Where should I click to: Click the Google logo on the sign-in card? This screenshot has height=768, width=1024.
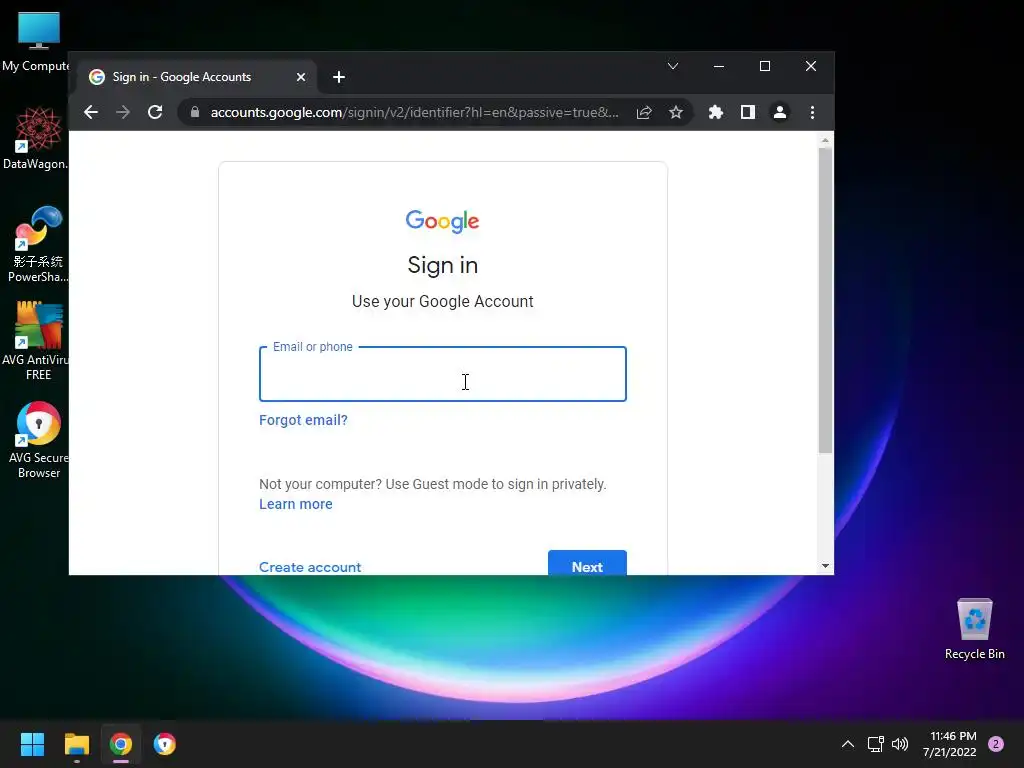(x=443, y=221)
